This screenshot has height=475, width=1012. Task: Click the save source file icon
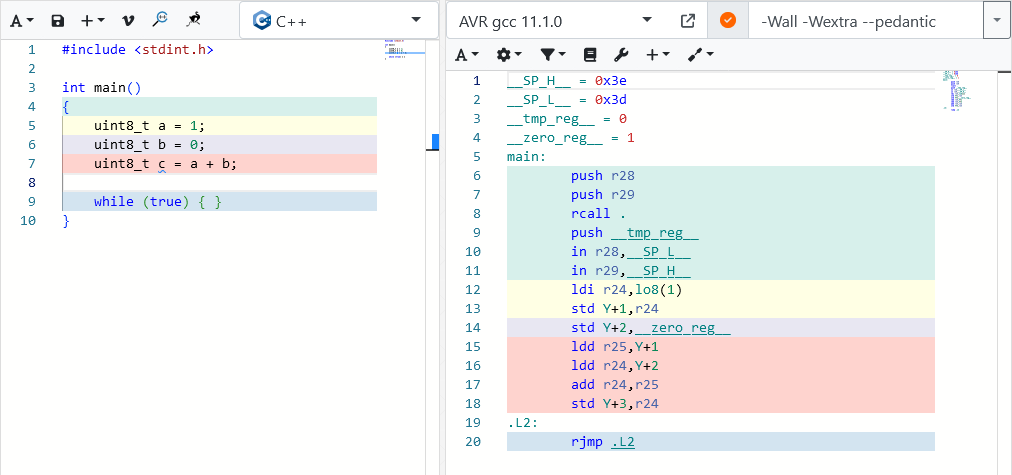point(58,20)
